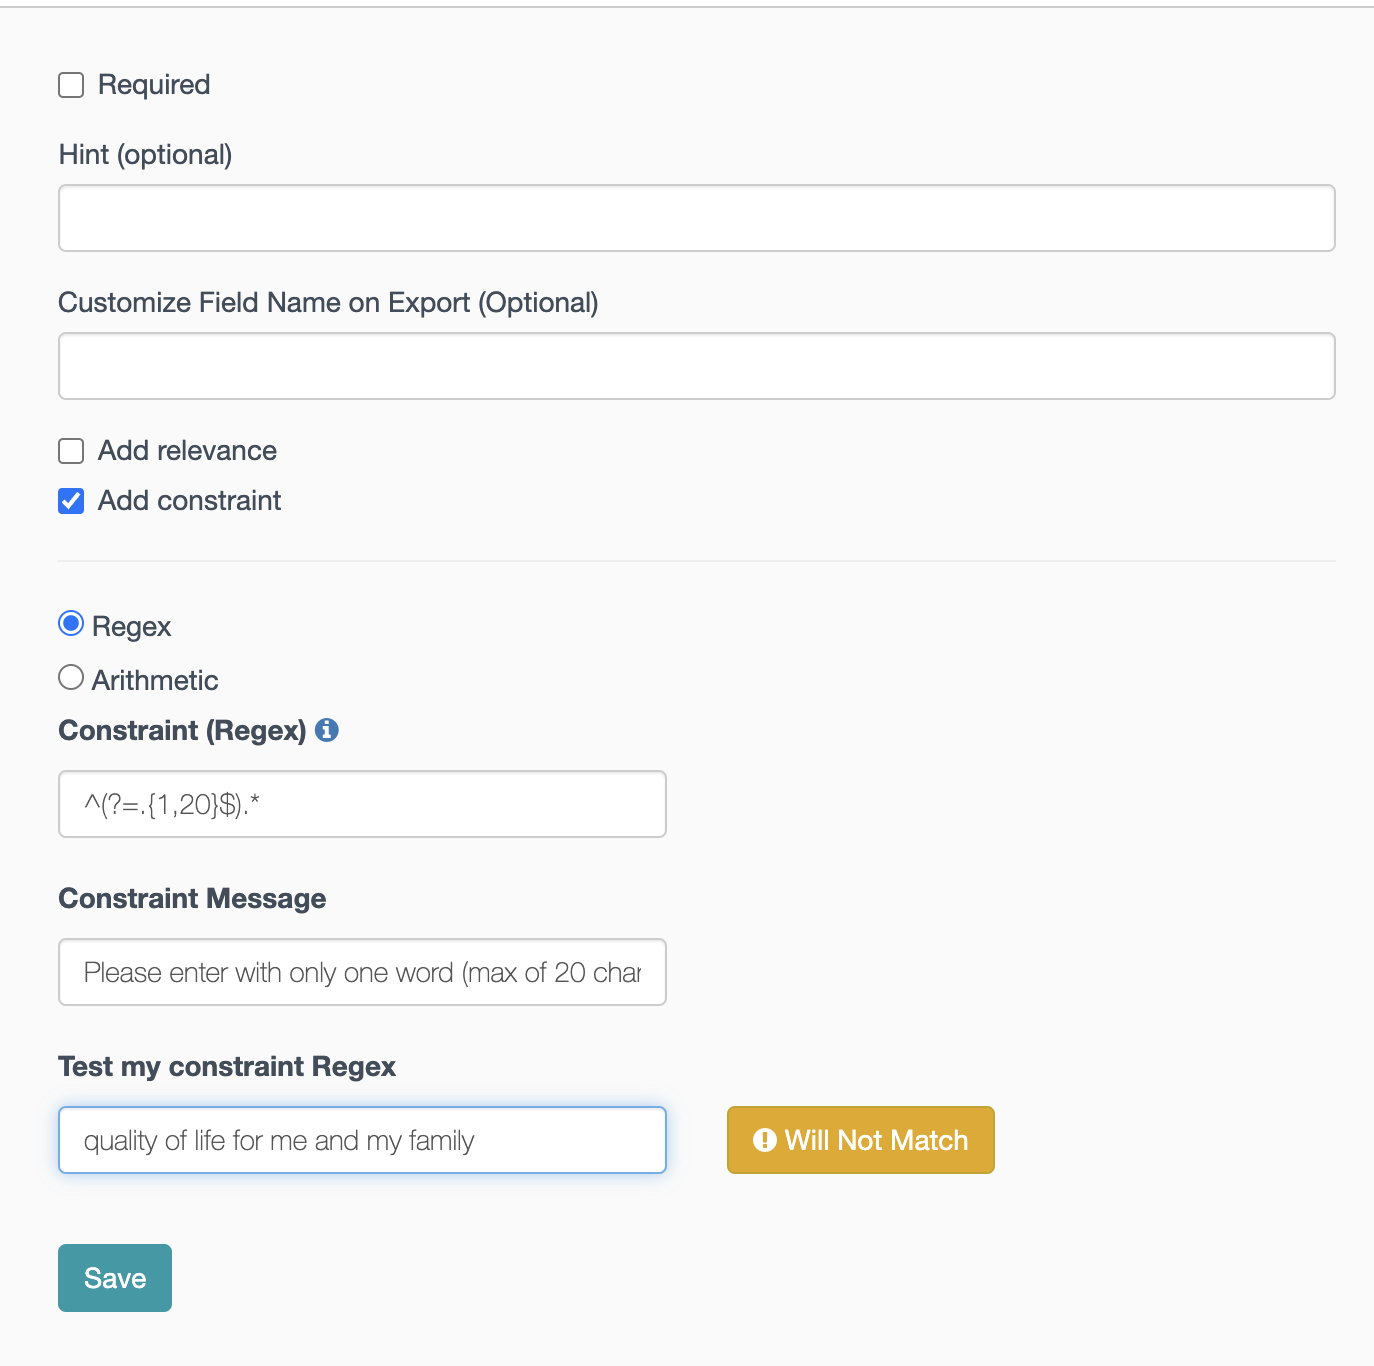1374x1366 pixels.
Task: Click the "Constraint (Regex)" bold label text
Action: [182, 730]
